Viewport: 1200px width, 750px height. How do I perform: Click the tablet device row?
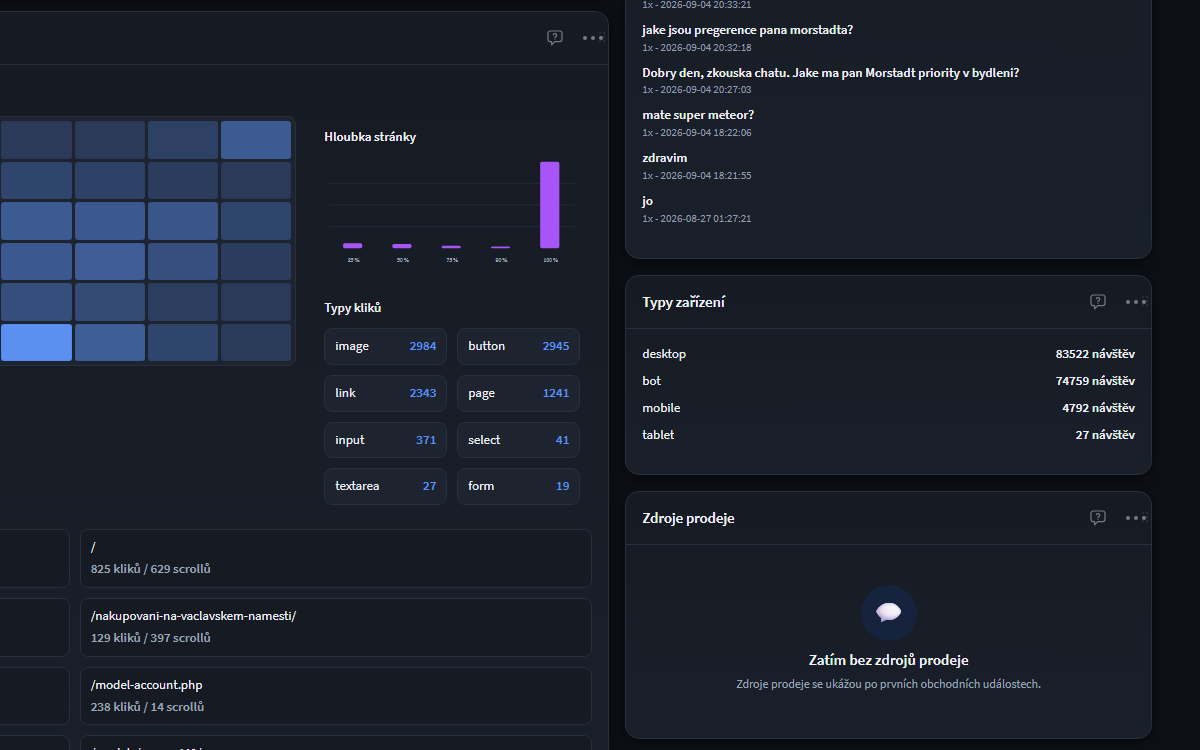[x=888, y=435]
